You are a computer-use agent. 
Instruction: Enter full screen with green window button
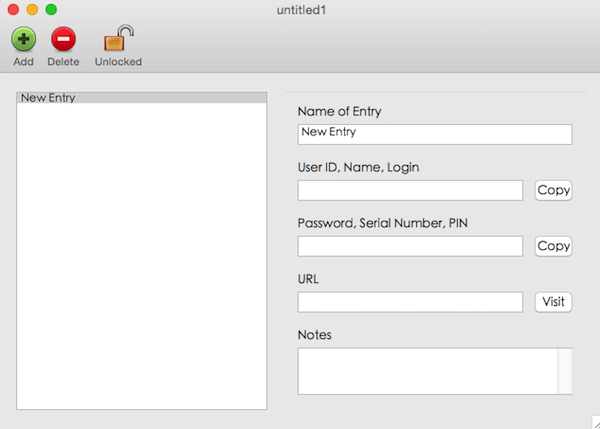(51, 9)
